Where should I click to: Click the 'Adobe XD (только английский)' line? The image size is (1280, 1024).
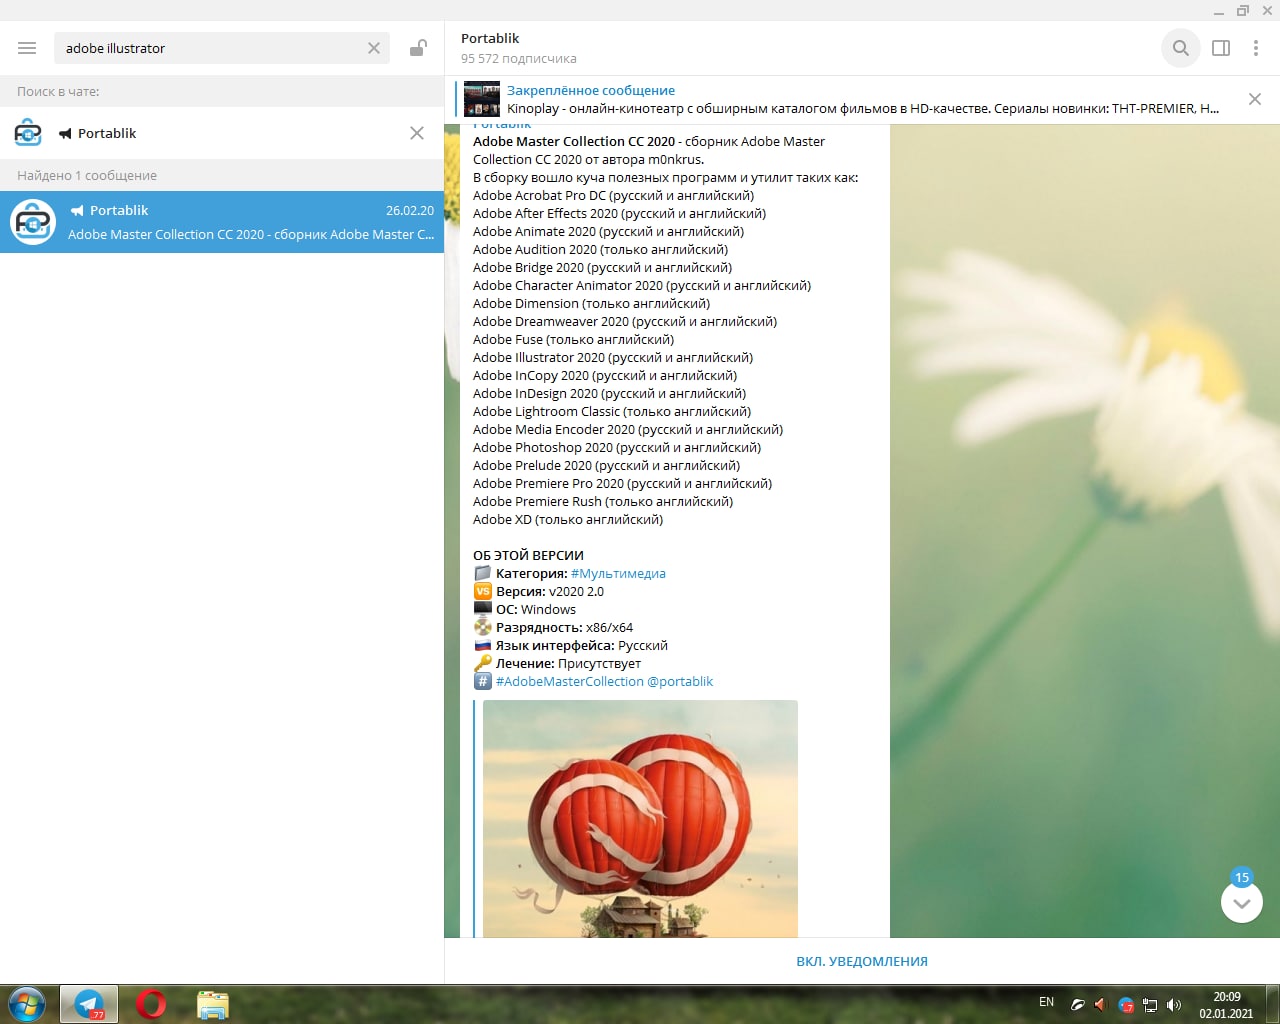pyautogui.click(x=568, y=520)
